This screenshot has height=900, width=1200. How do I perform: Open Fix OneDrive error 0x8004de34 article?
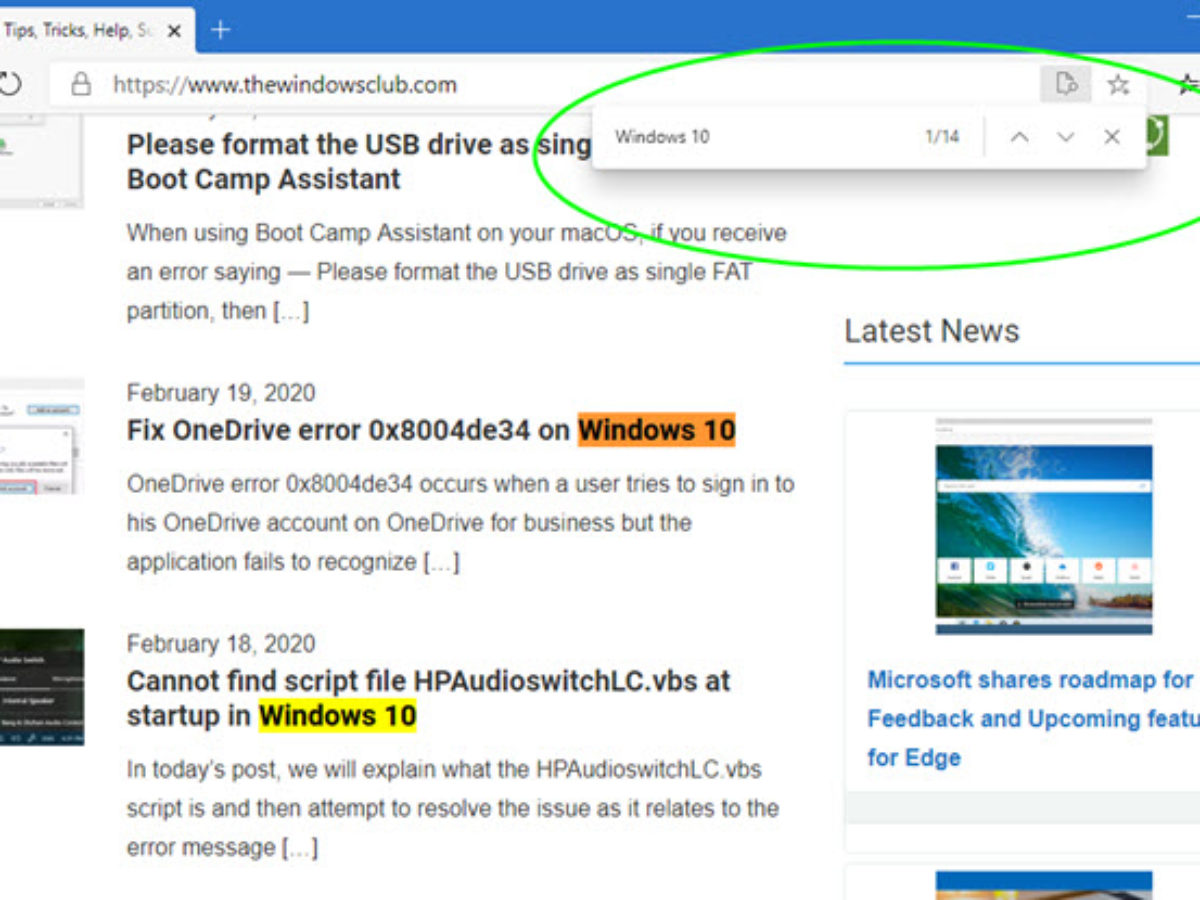431,431
